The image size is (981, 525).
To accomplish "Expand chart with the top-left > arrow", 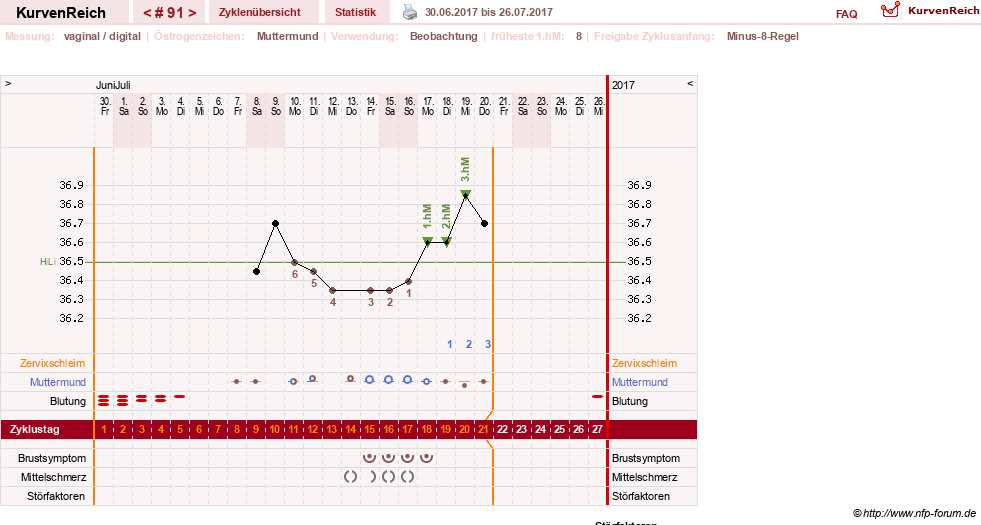I will click(8, 83).
